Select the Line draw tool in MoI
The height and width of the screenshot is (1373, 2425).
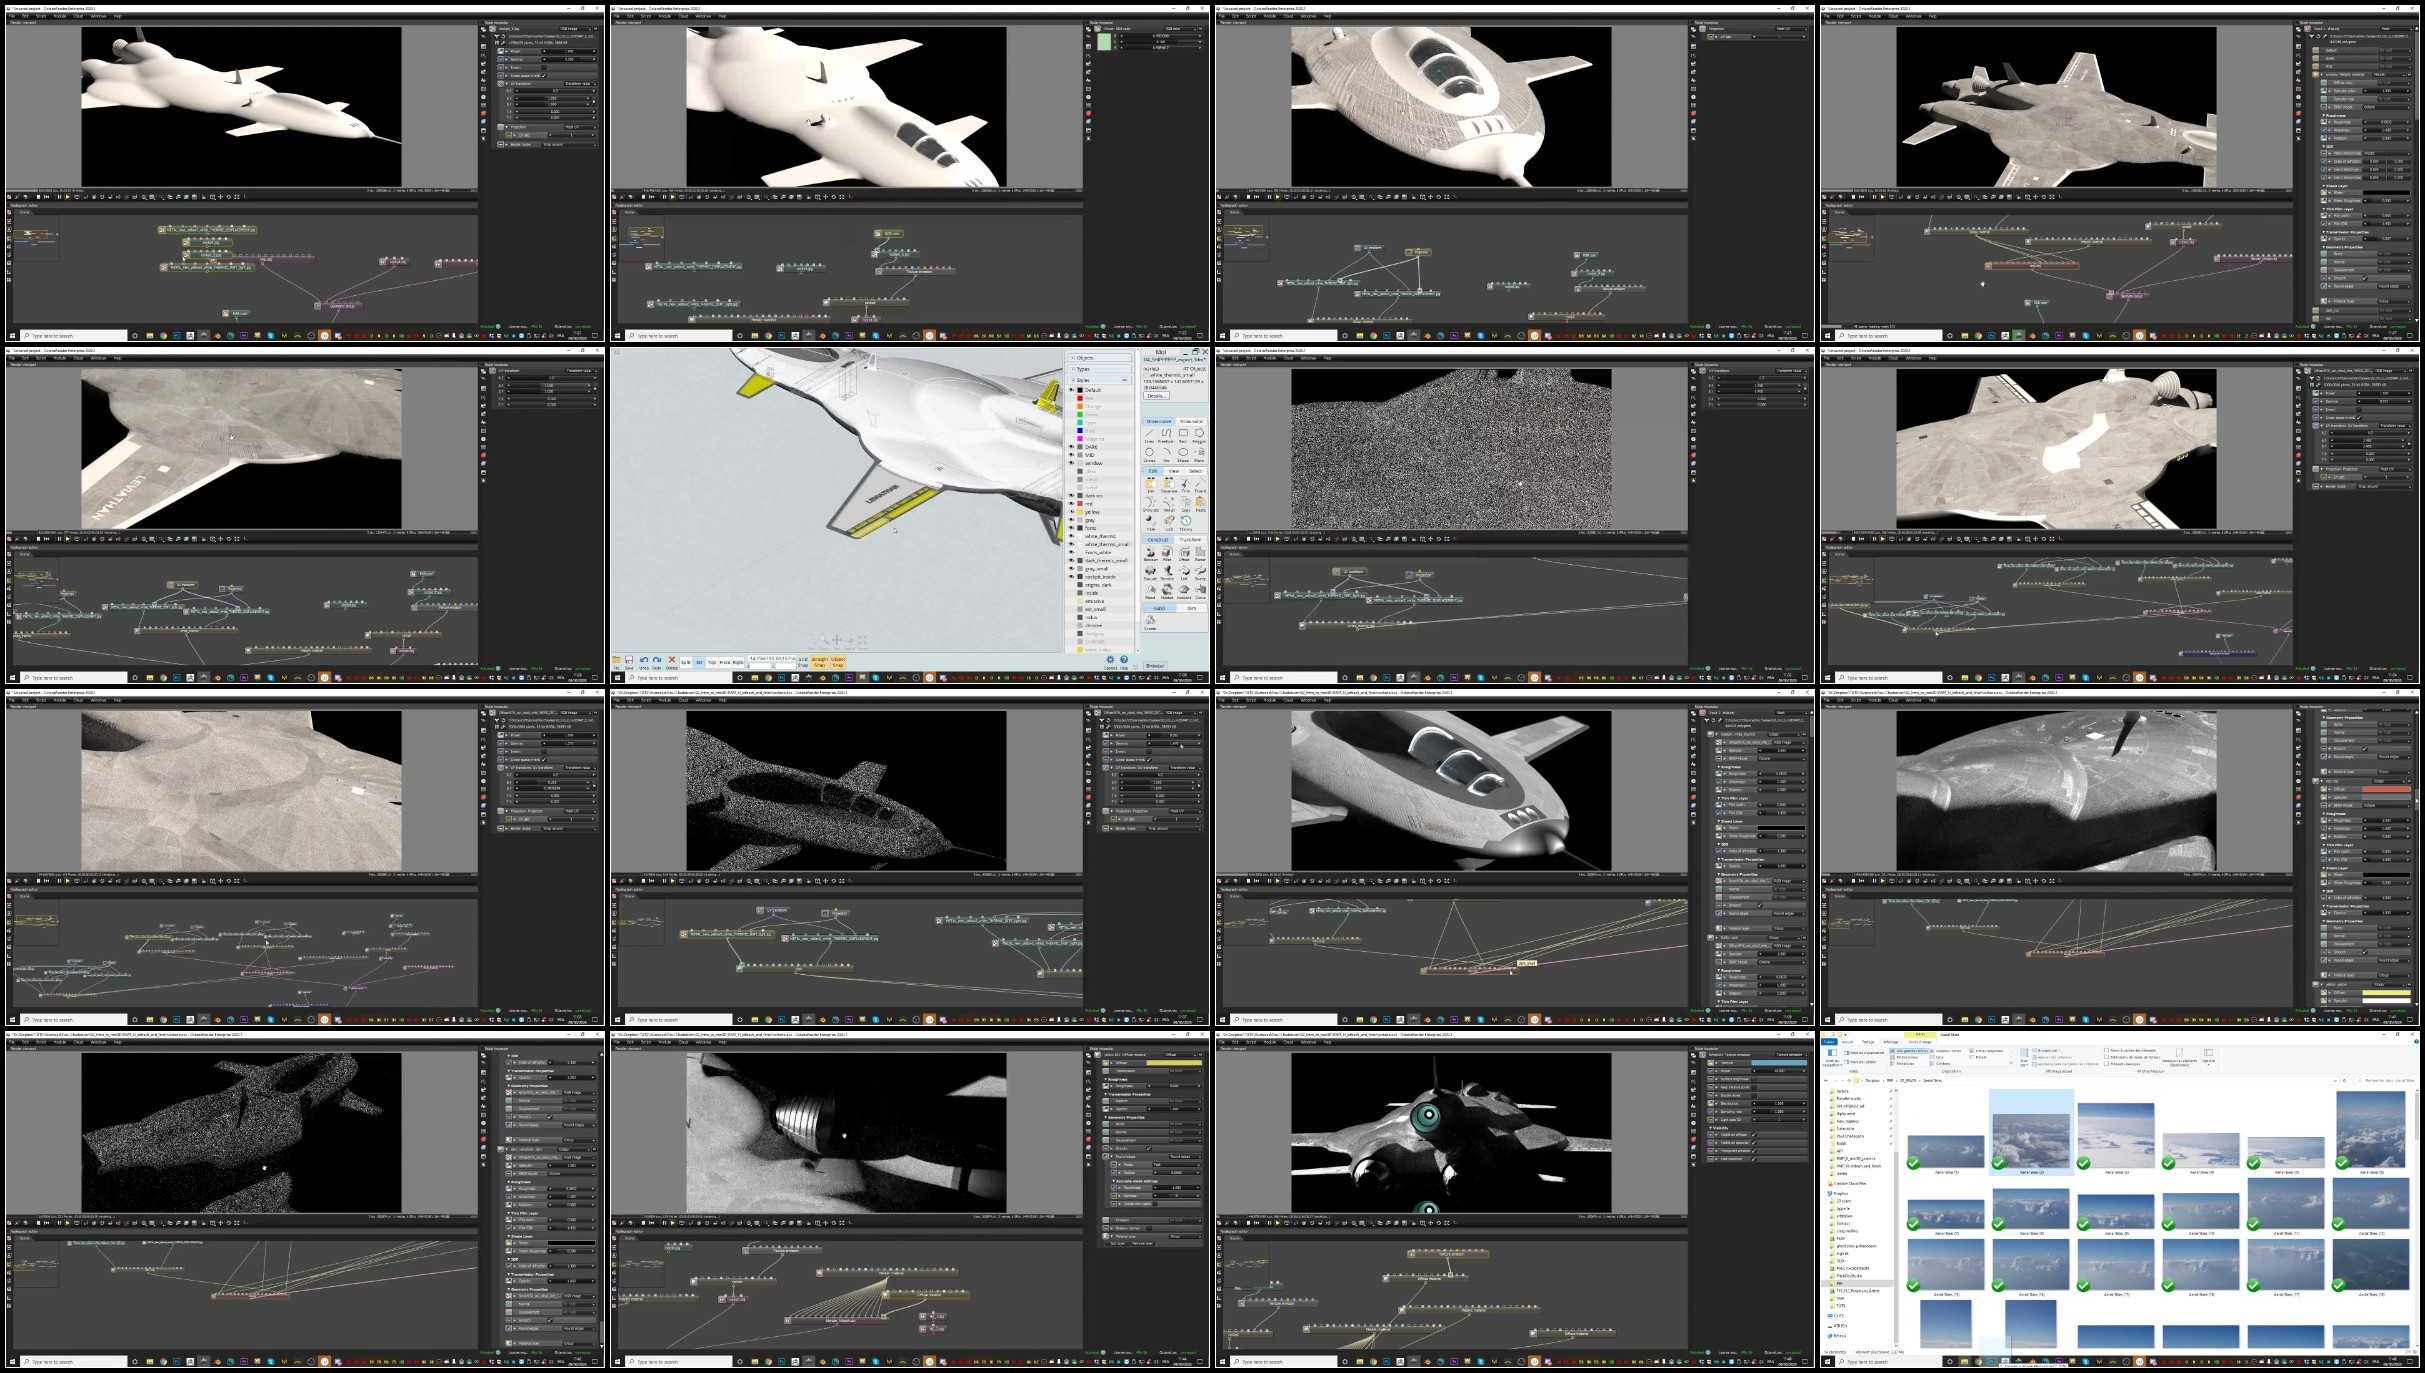(1149, 435)
